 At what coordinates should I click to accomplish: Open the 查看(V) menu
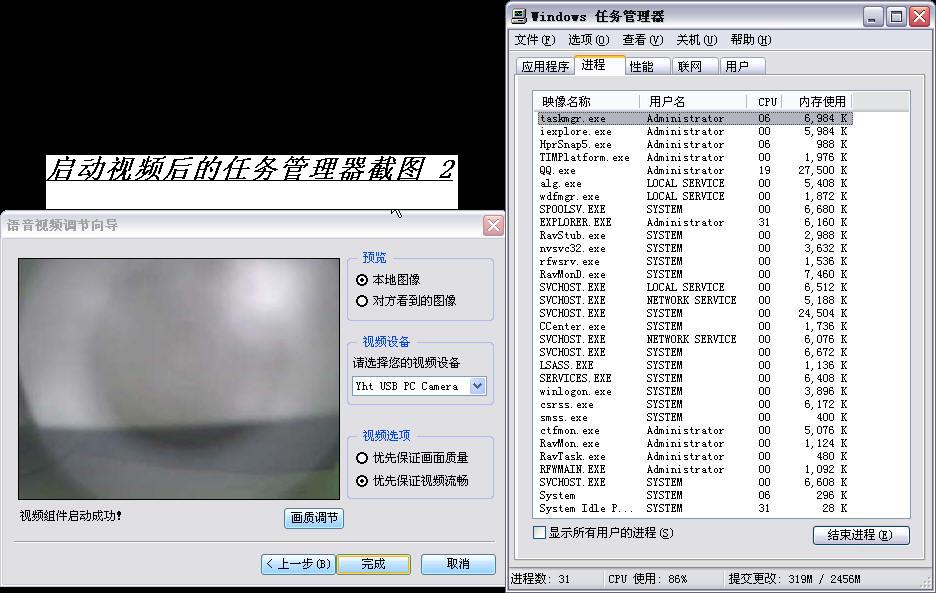pyautogui.click(x=642, y=40)
